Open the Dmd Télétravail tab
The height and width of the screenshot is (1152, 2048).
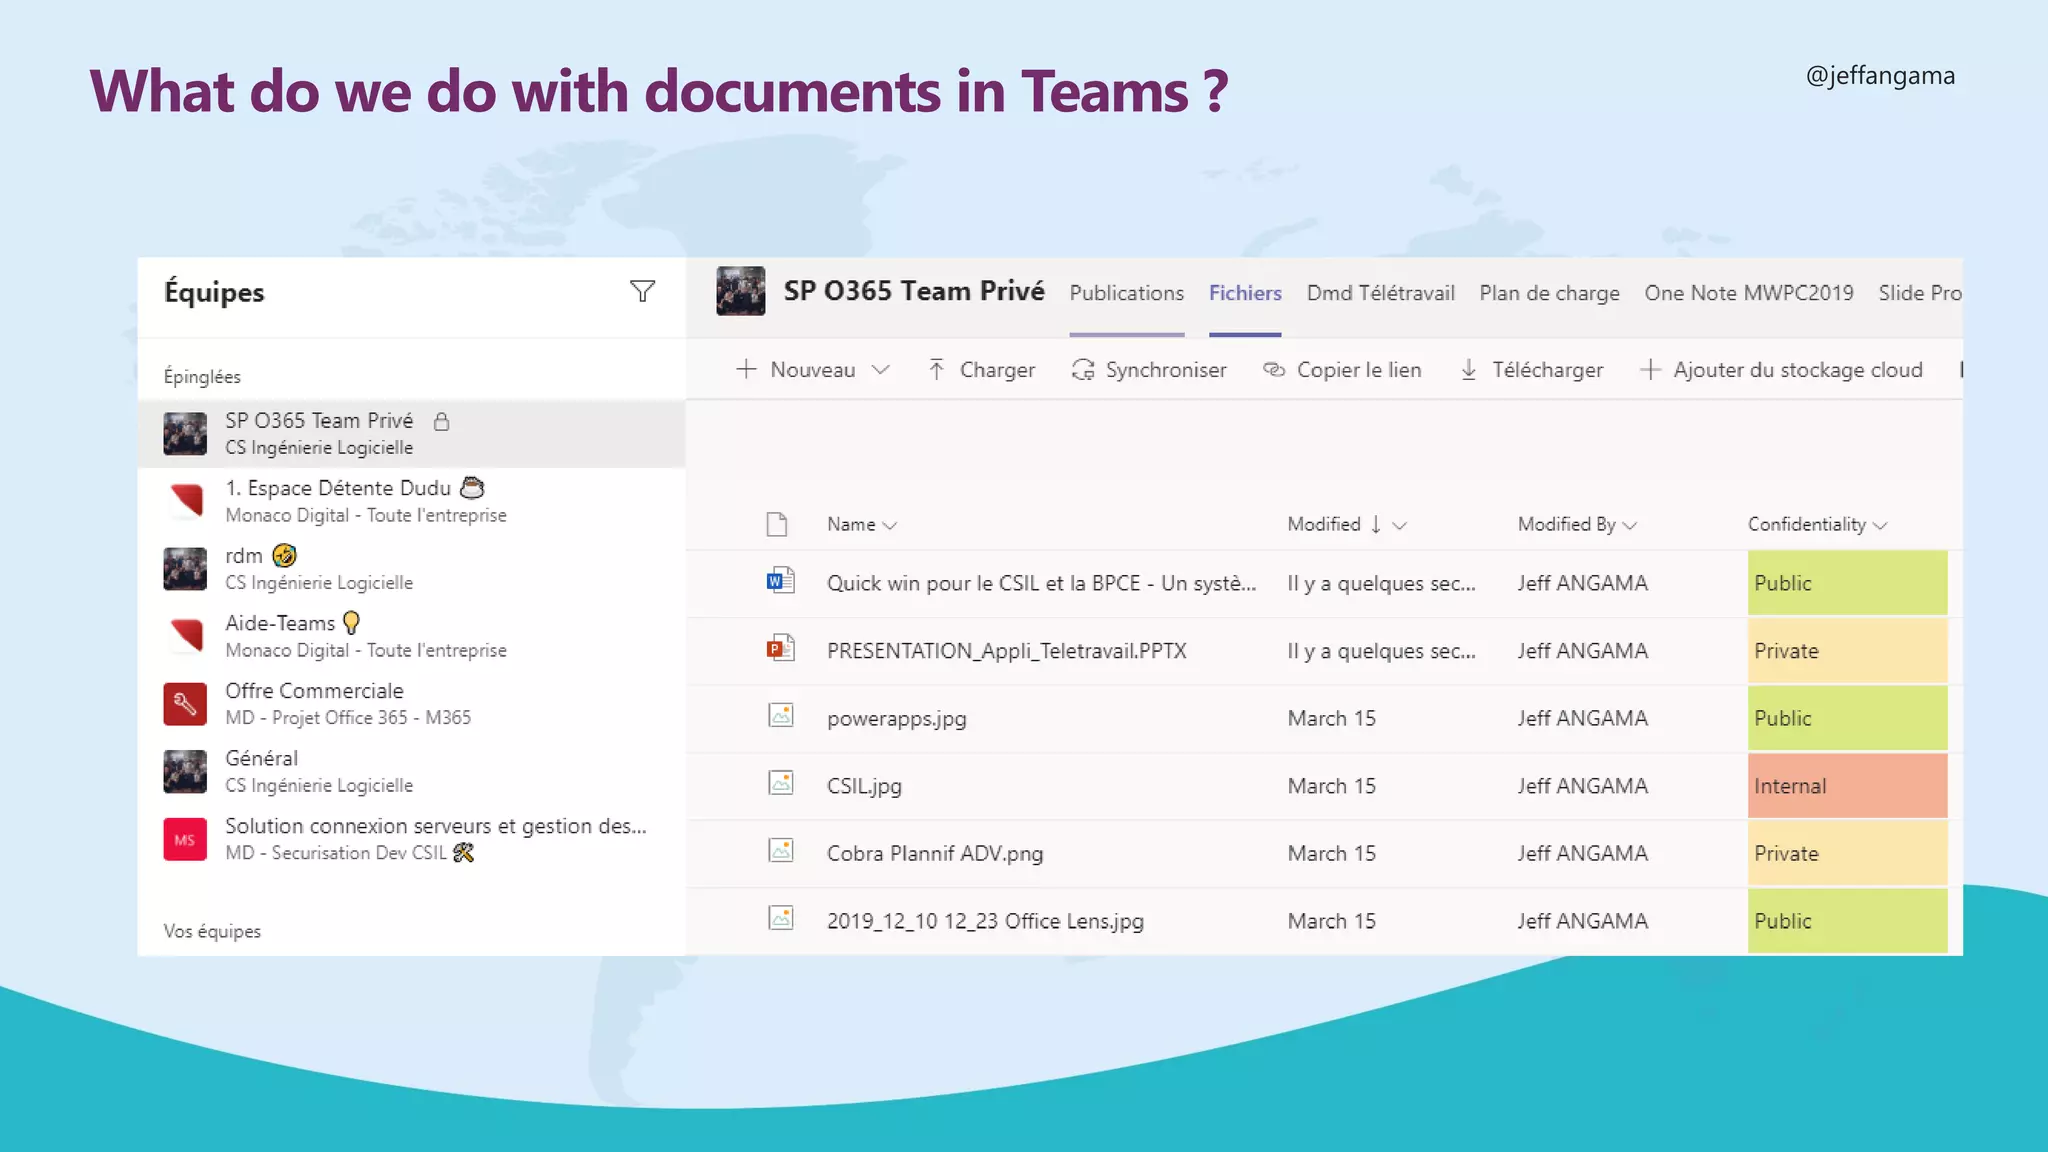click(x=1380, y=293)
